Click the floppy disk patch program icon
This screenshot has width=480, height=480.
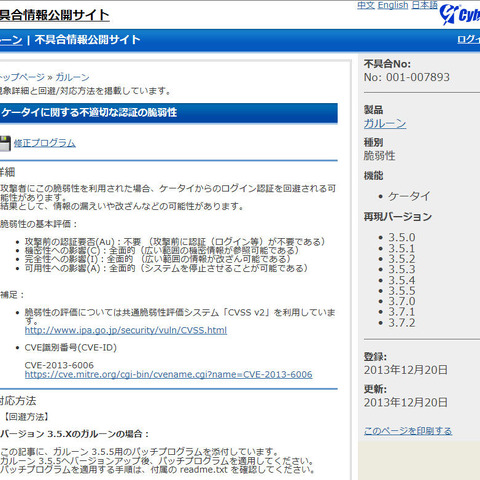click(x=5, y=144)
